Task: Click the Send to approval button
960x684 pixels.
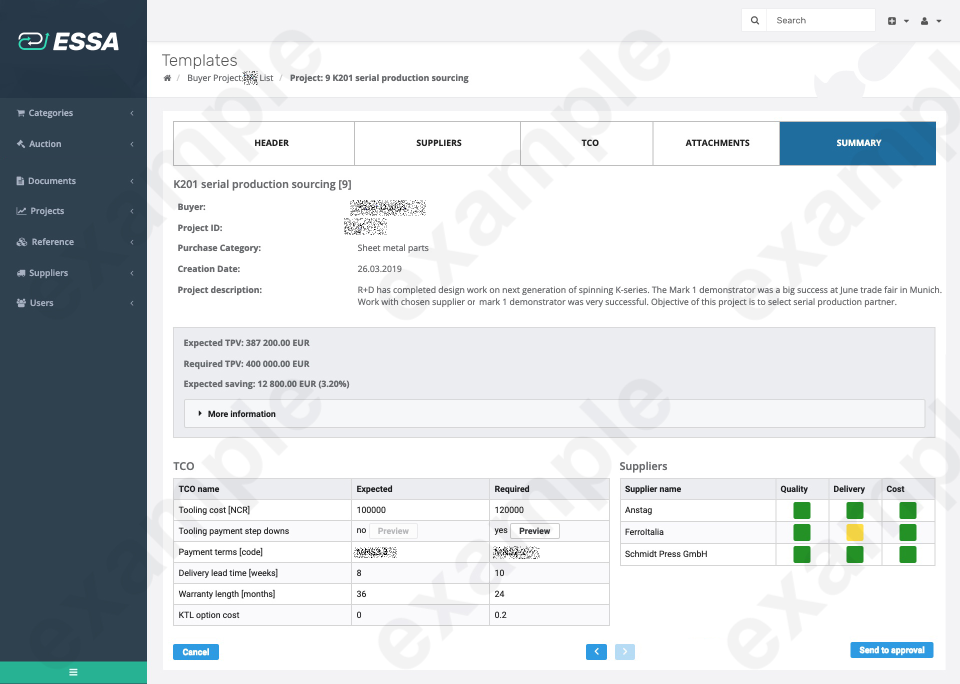Action: tap(890, 649)
